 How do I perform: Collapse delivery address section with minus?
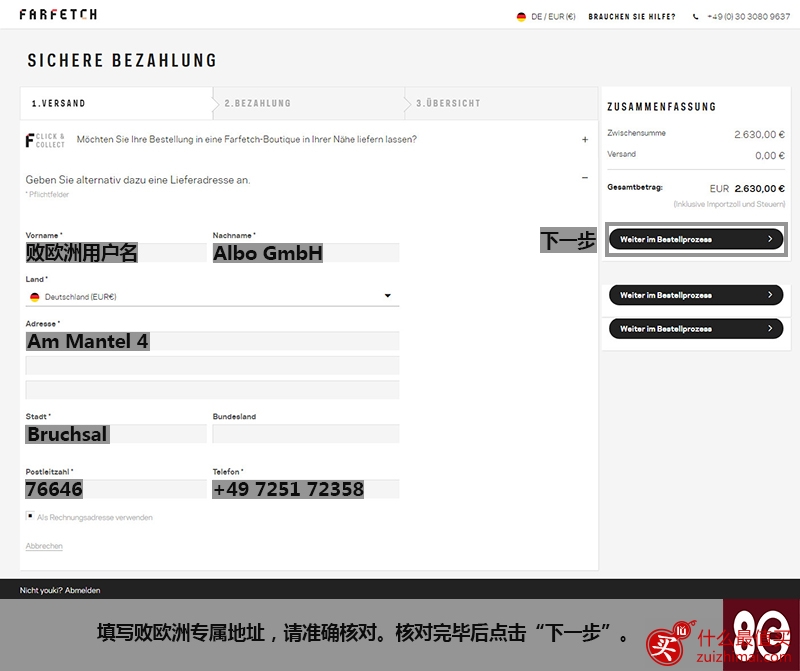point(585,178)
